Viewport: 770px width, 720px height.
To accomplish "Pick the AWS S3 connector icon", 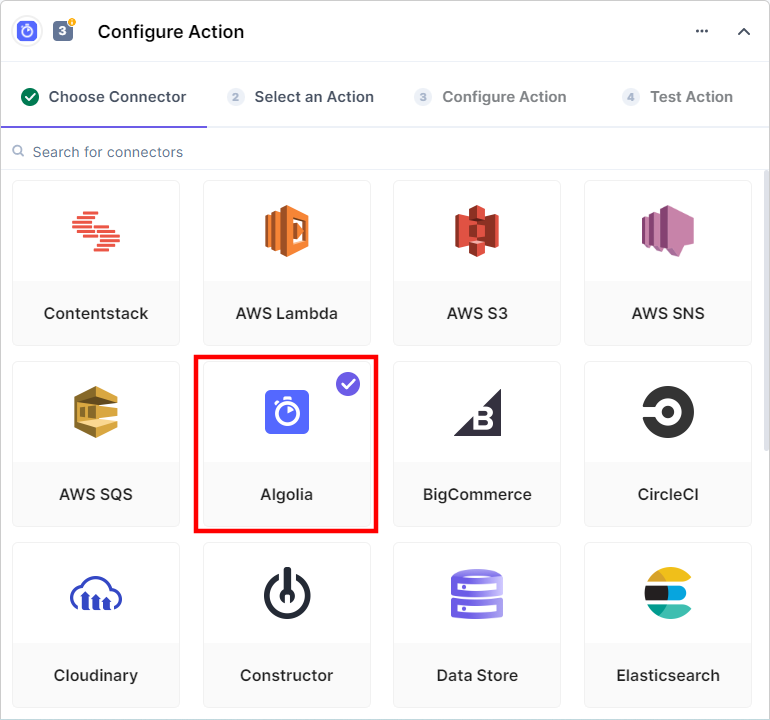I will (477, 231).
